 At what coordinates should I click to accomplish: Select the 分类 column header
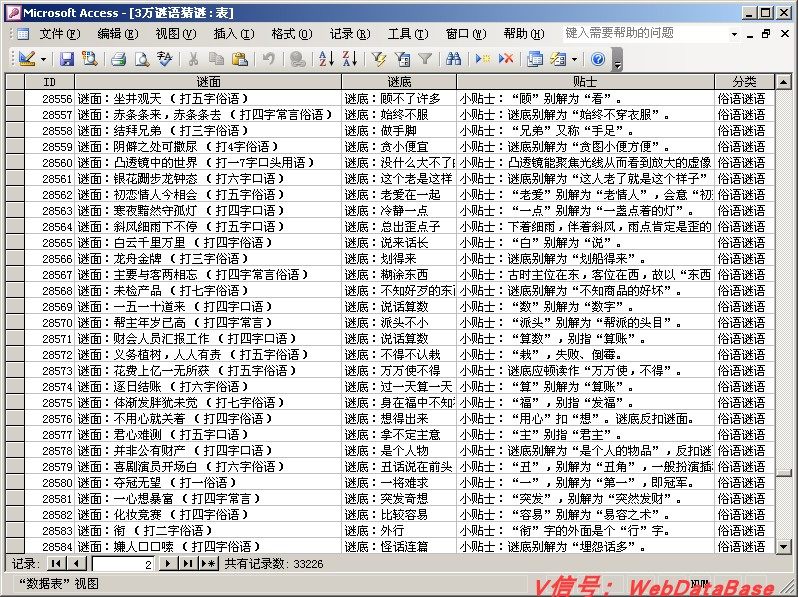click(745, 81)
